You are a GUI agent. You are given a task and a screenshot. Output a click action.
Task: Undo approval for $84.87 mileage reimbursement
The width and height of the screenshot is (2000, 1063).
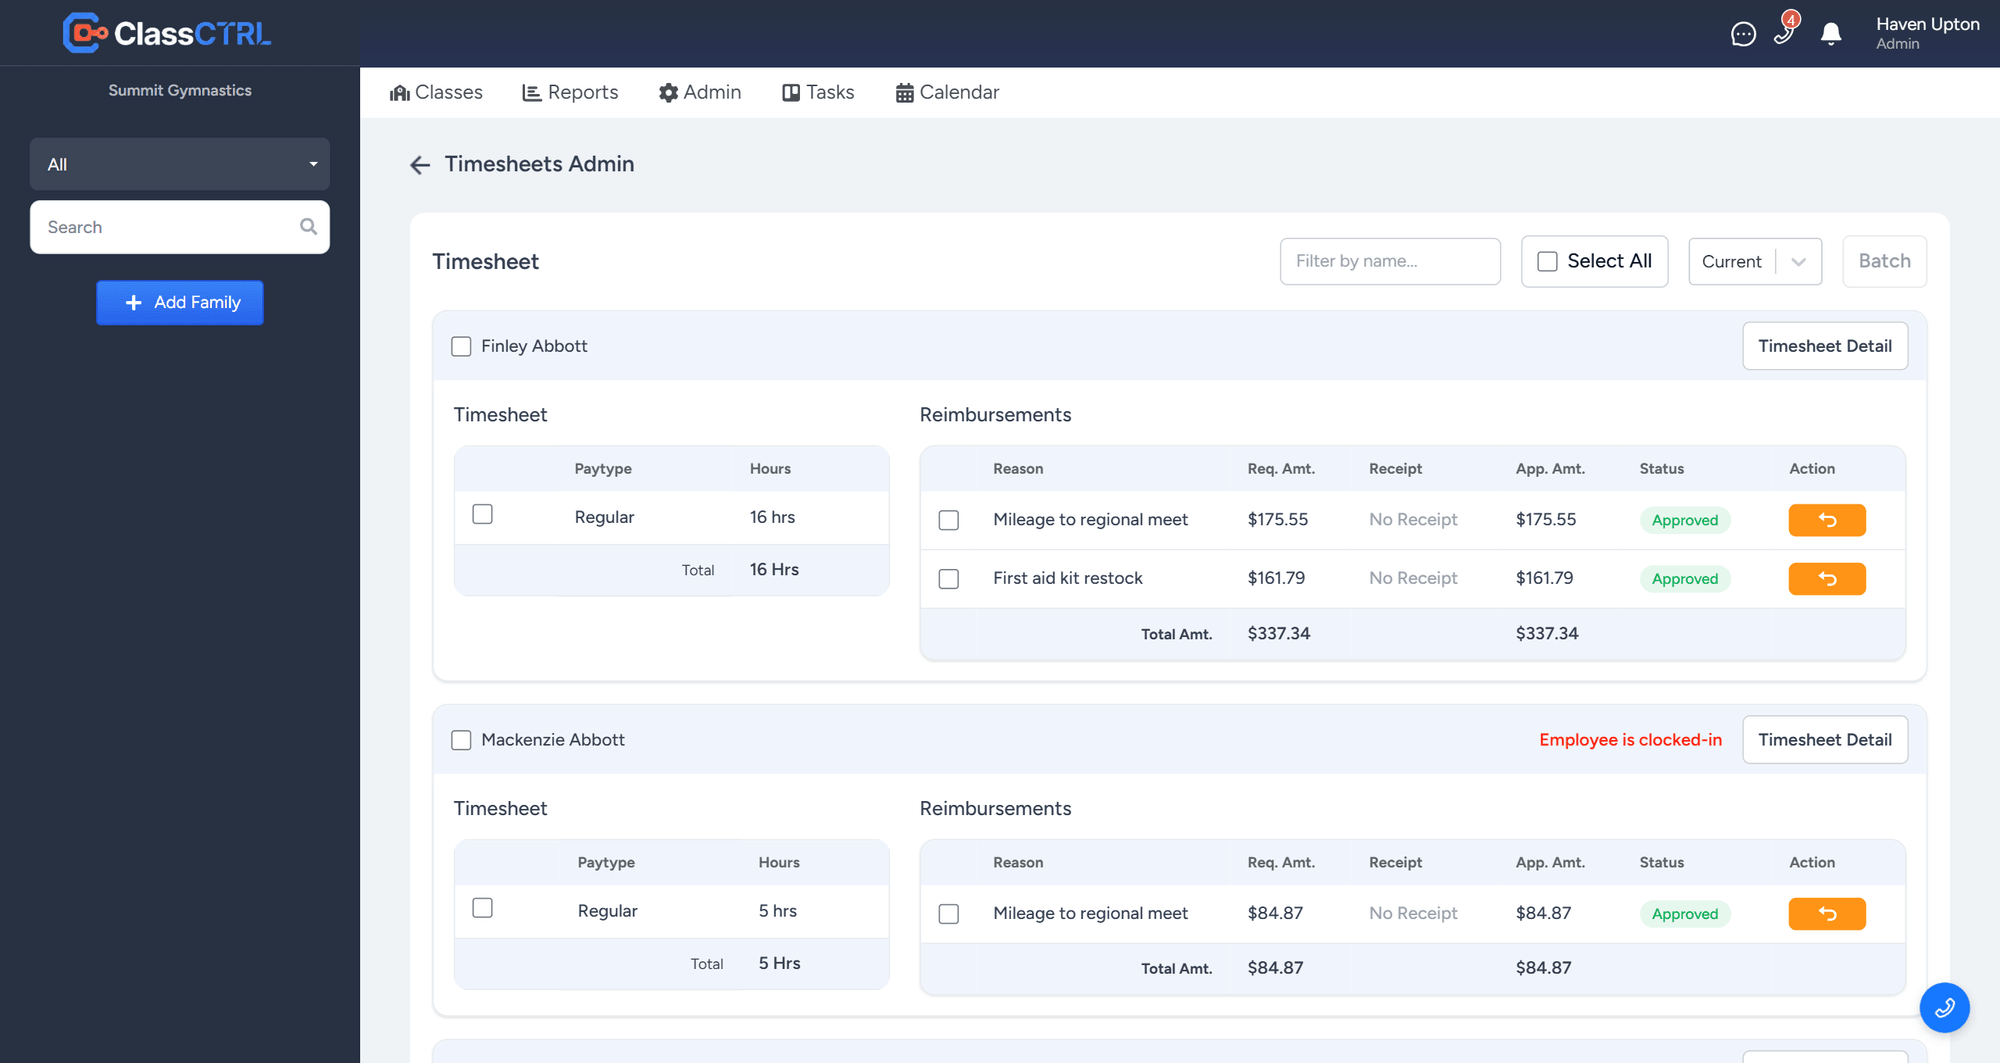(1827, 914)
